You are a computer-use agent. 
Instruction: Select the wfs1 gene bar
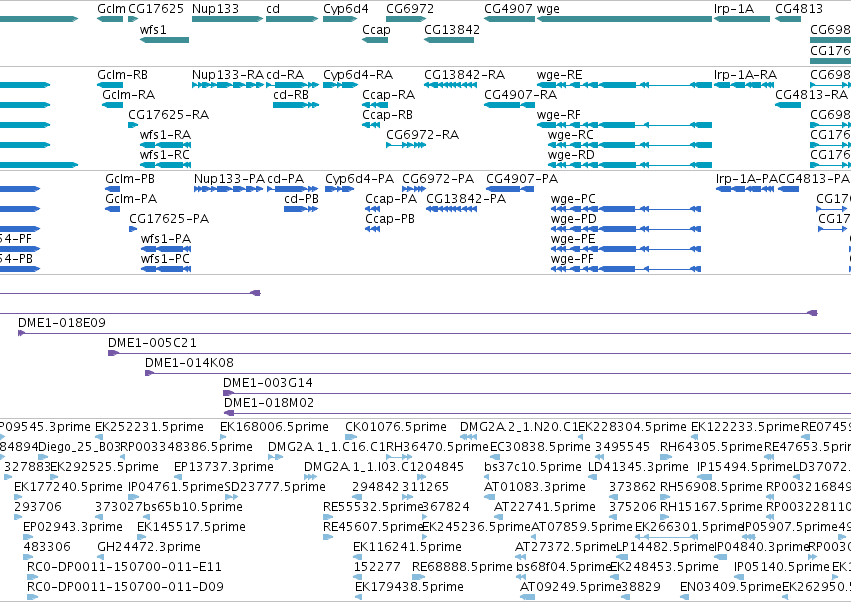164,40
